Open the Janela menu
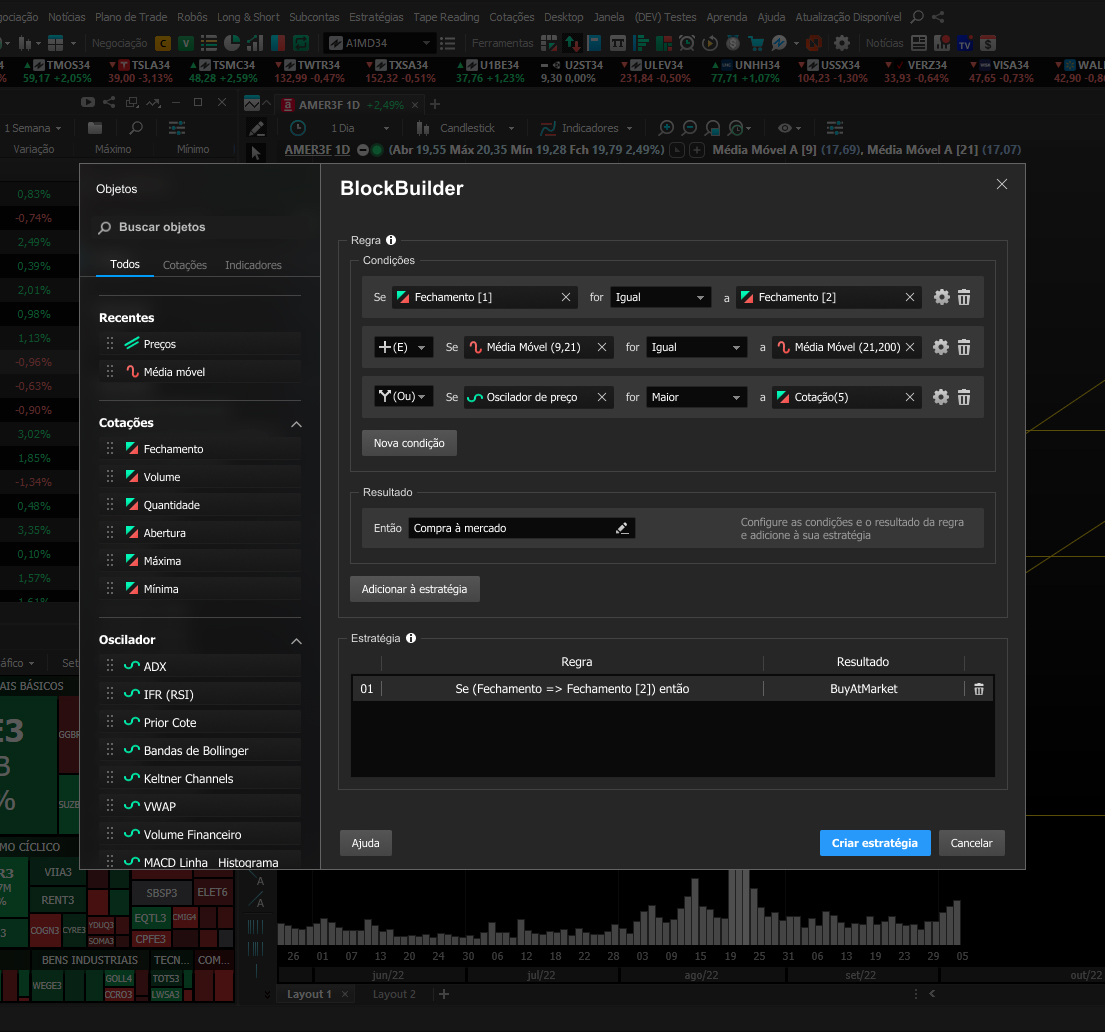The width and height of the screenshot is (1105, 1032). pos(609,17)
